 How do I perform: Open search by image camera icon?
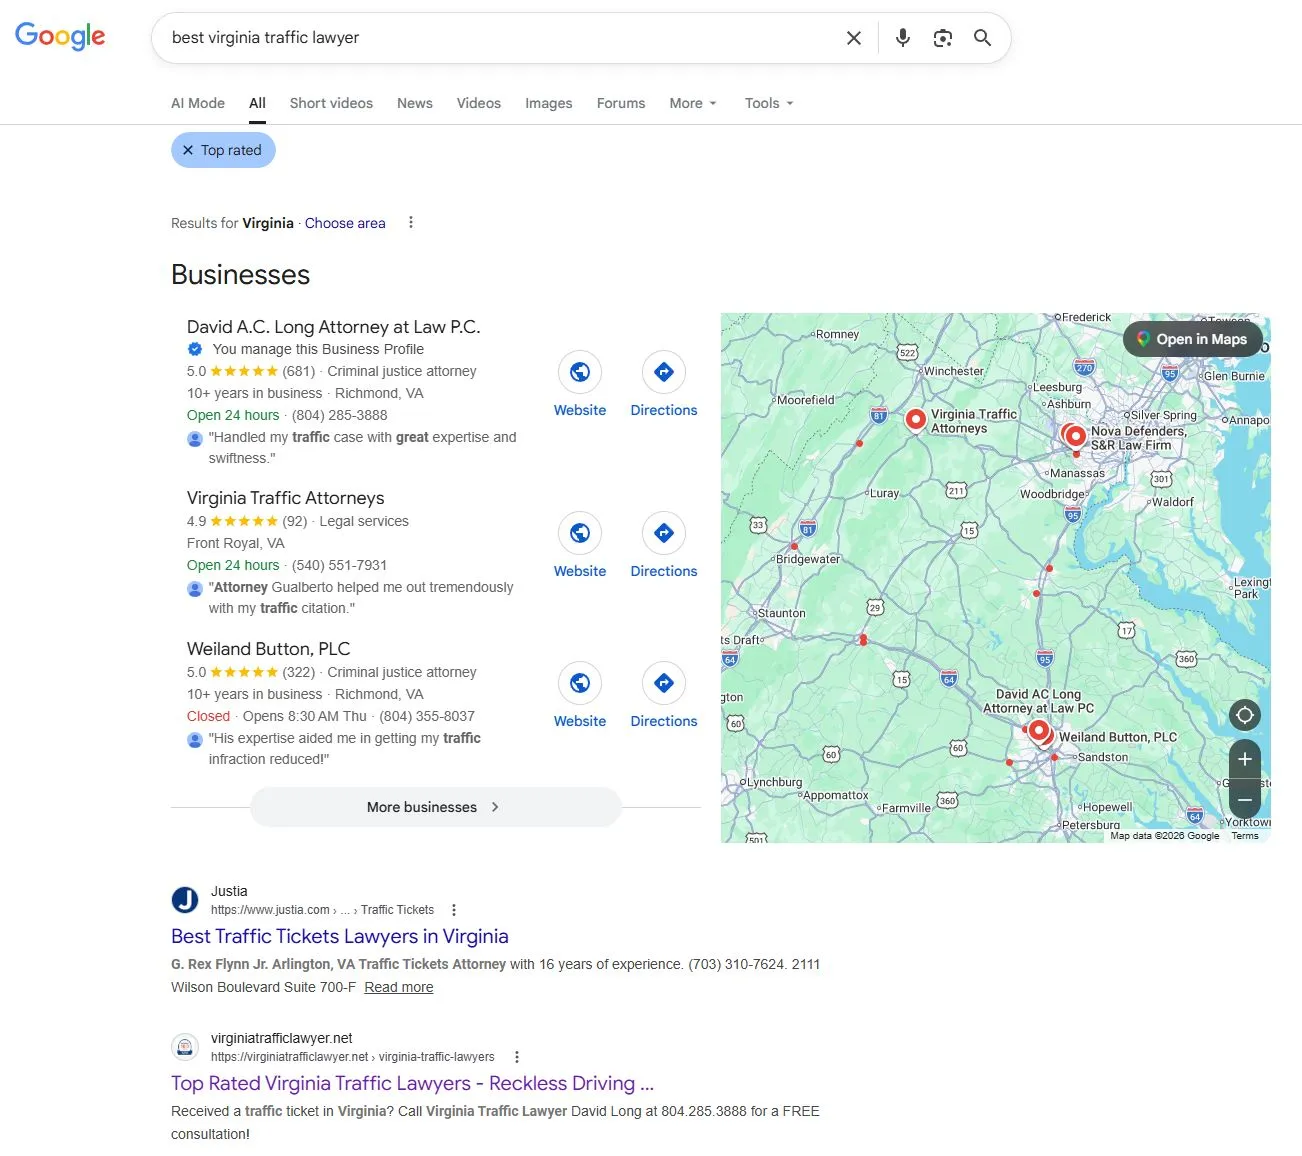click(943, 38)
